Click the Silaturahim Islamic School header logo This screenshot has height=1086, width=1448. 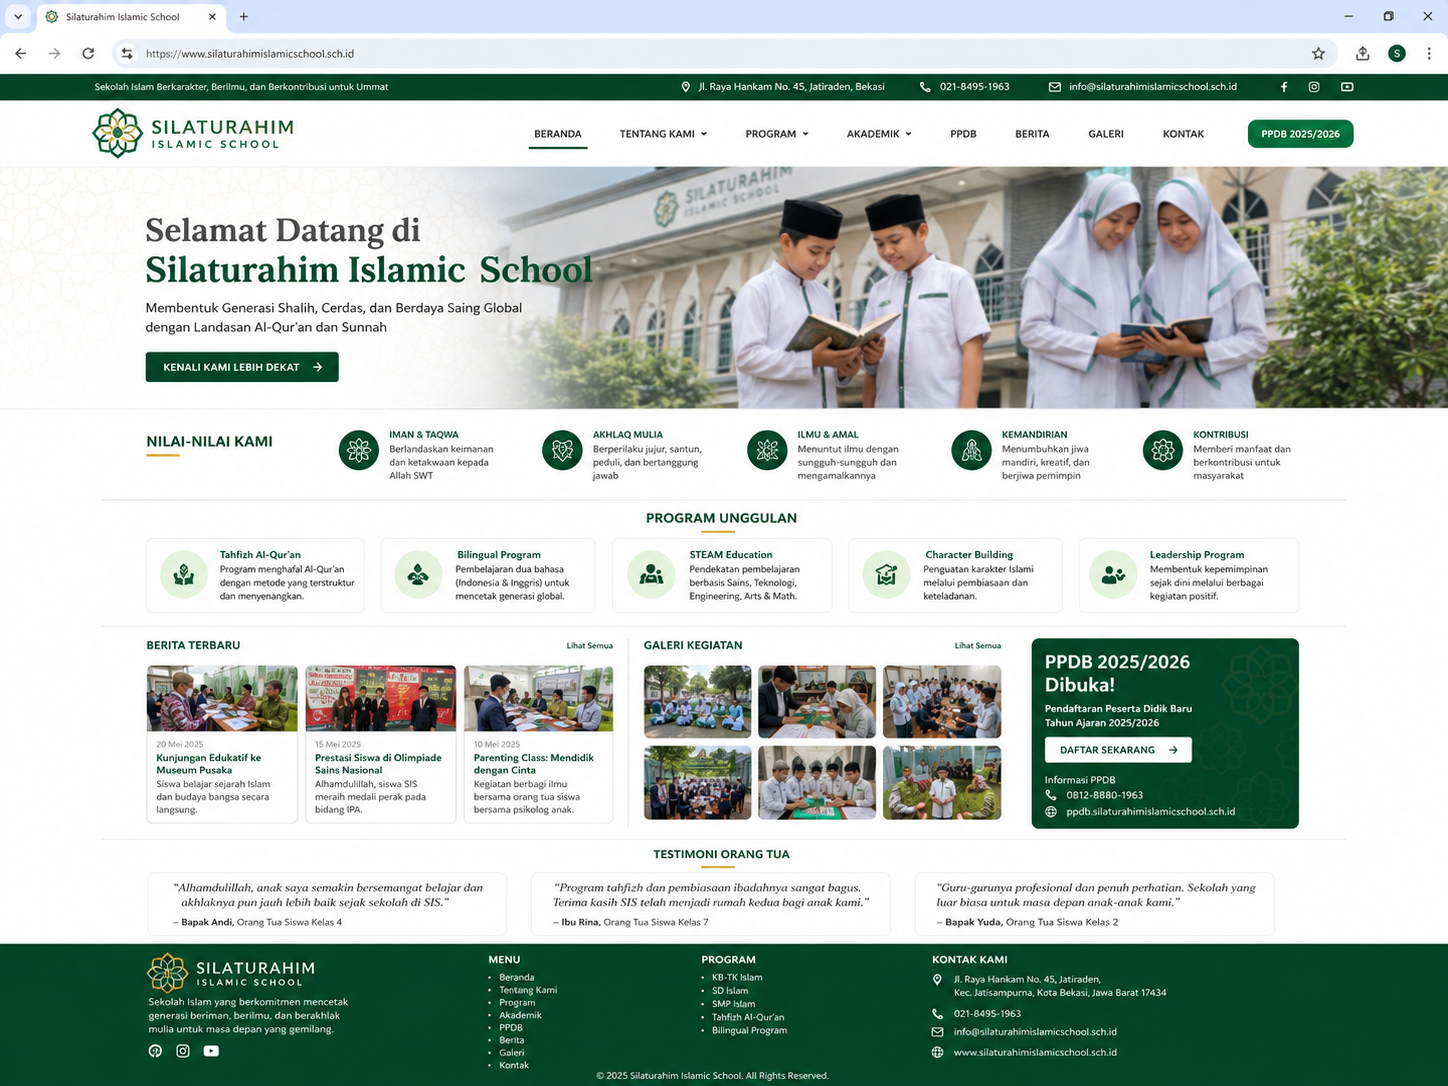click(193, 133)
